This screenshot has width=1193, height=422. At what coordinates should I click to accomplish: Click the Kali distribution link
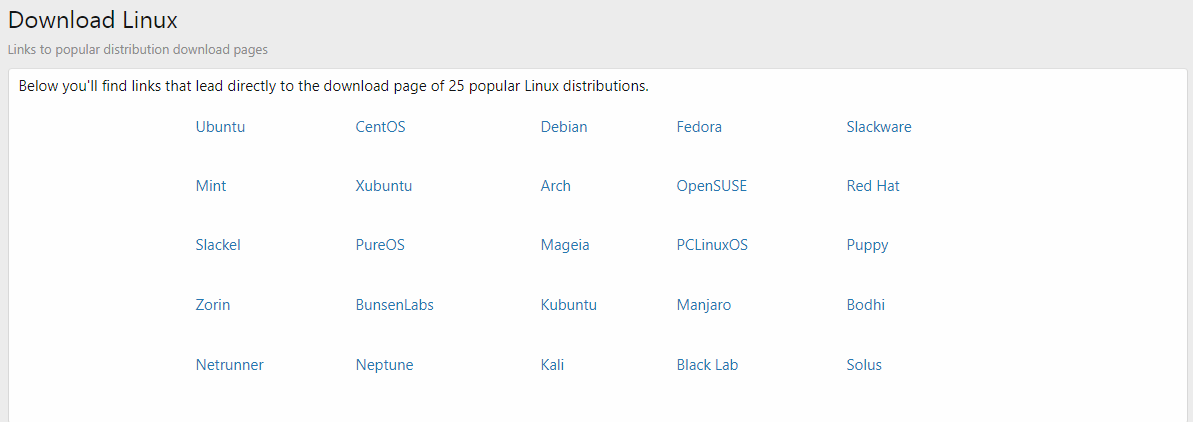[552, 365]
